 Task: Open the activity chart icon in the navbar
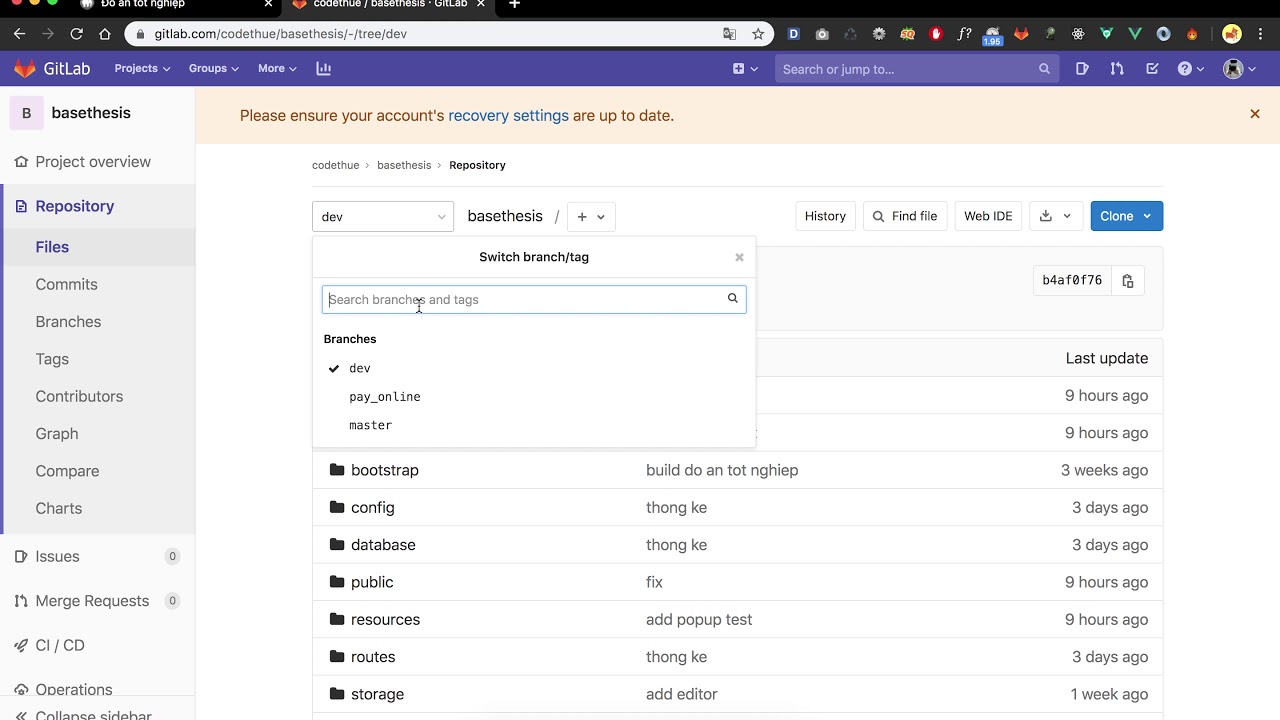323,68
